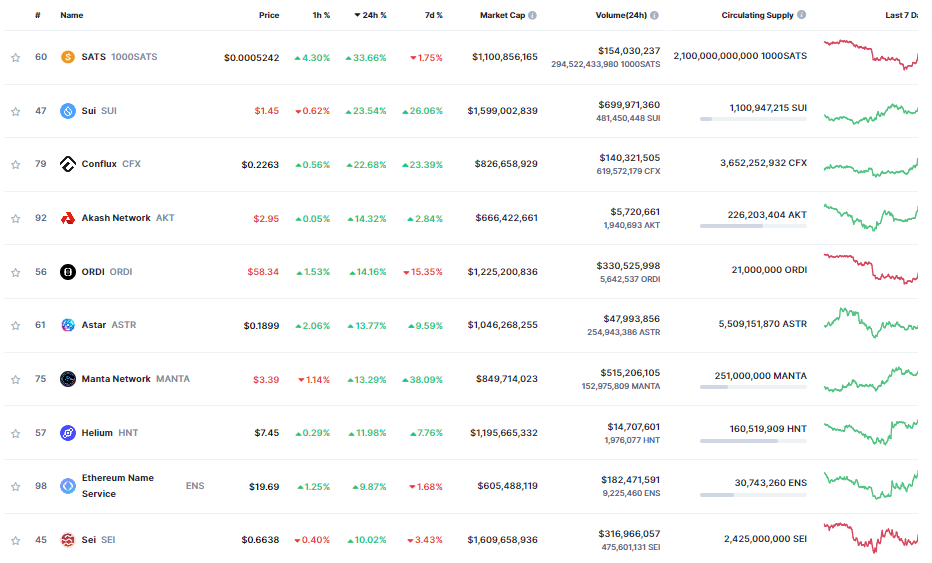
Task: Open the Ethereum Name Service logo icon
Action: (x=68, y=486)
